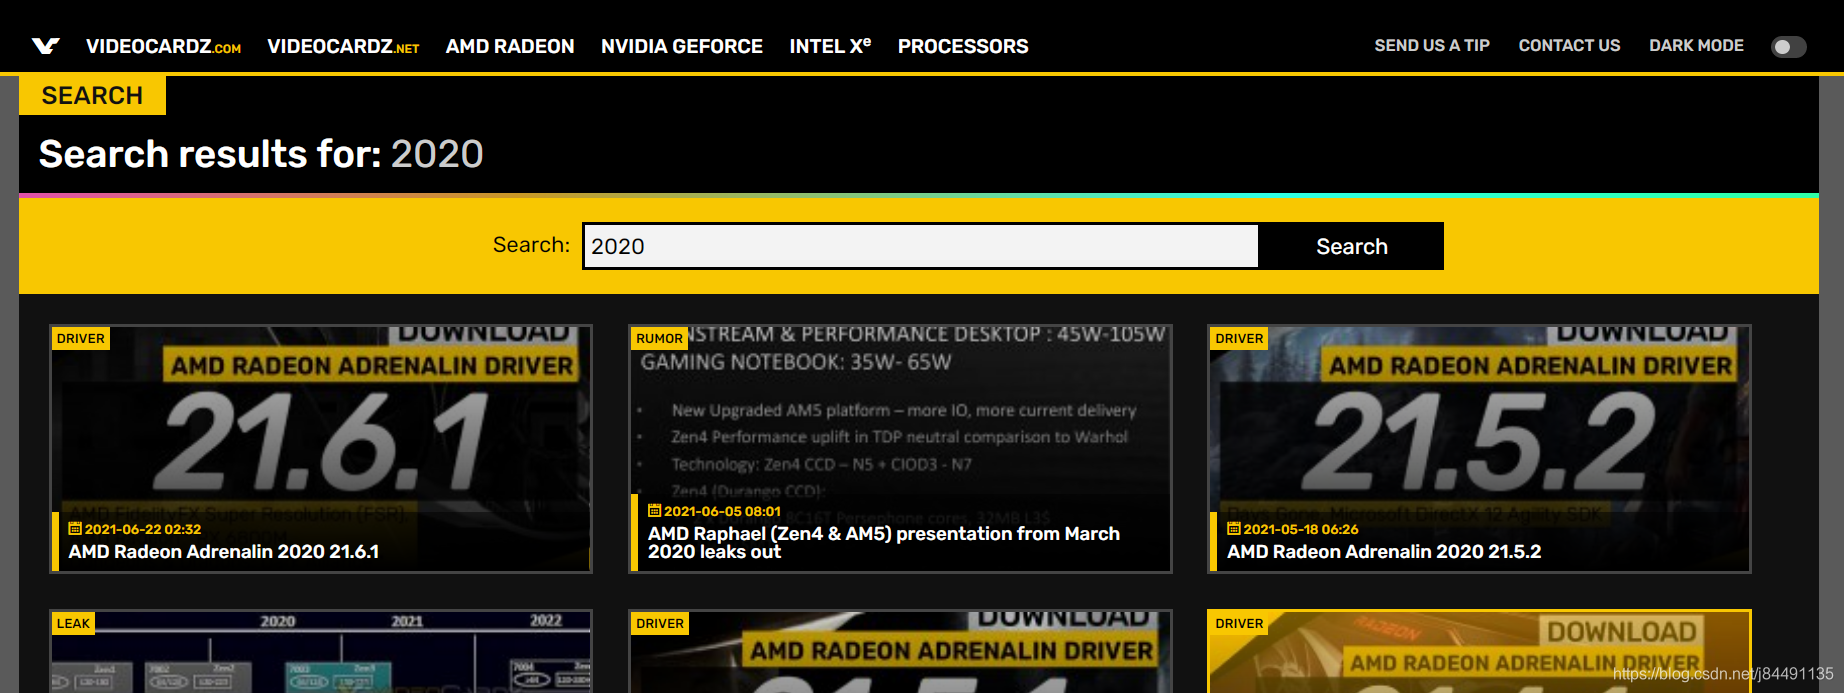Click the LEAK tag on roadmap card
Viewport: 1844px width, 693px height.
pyautogui.click(x=73, y=623)
